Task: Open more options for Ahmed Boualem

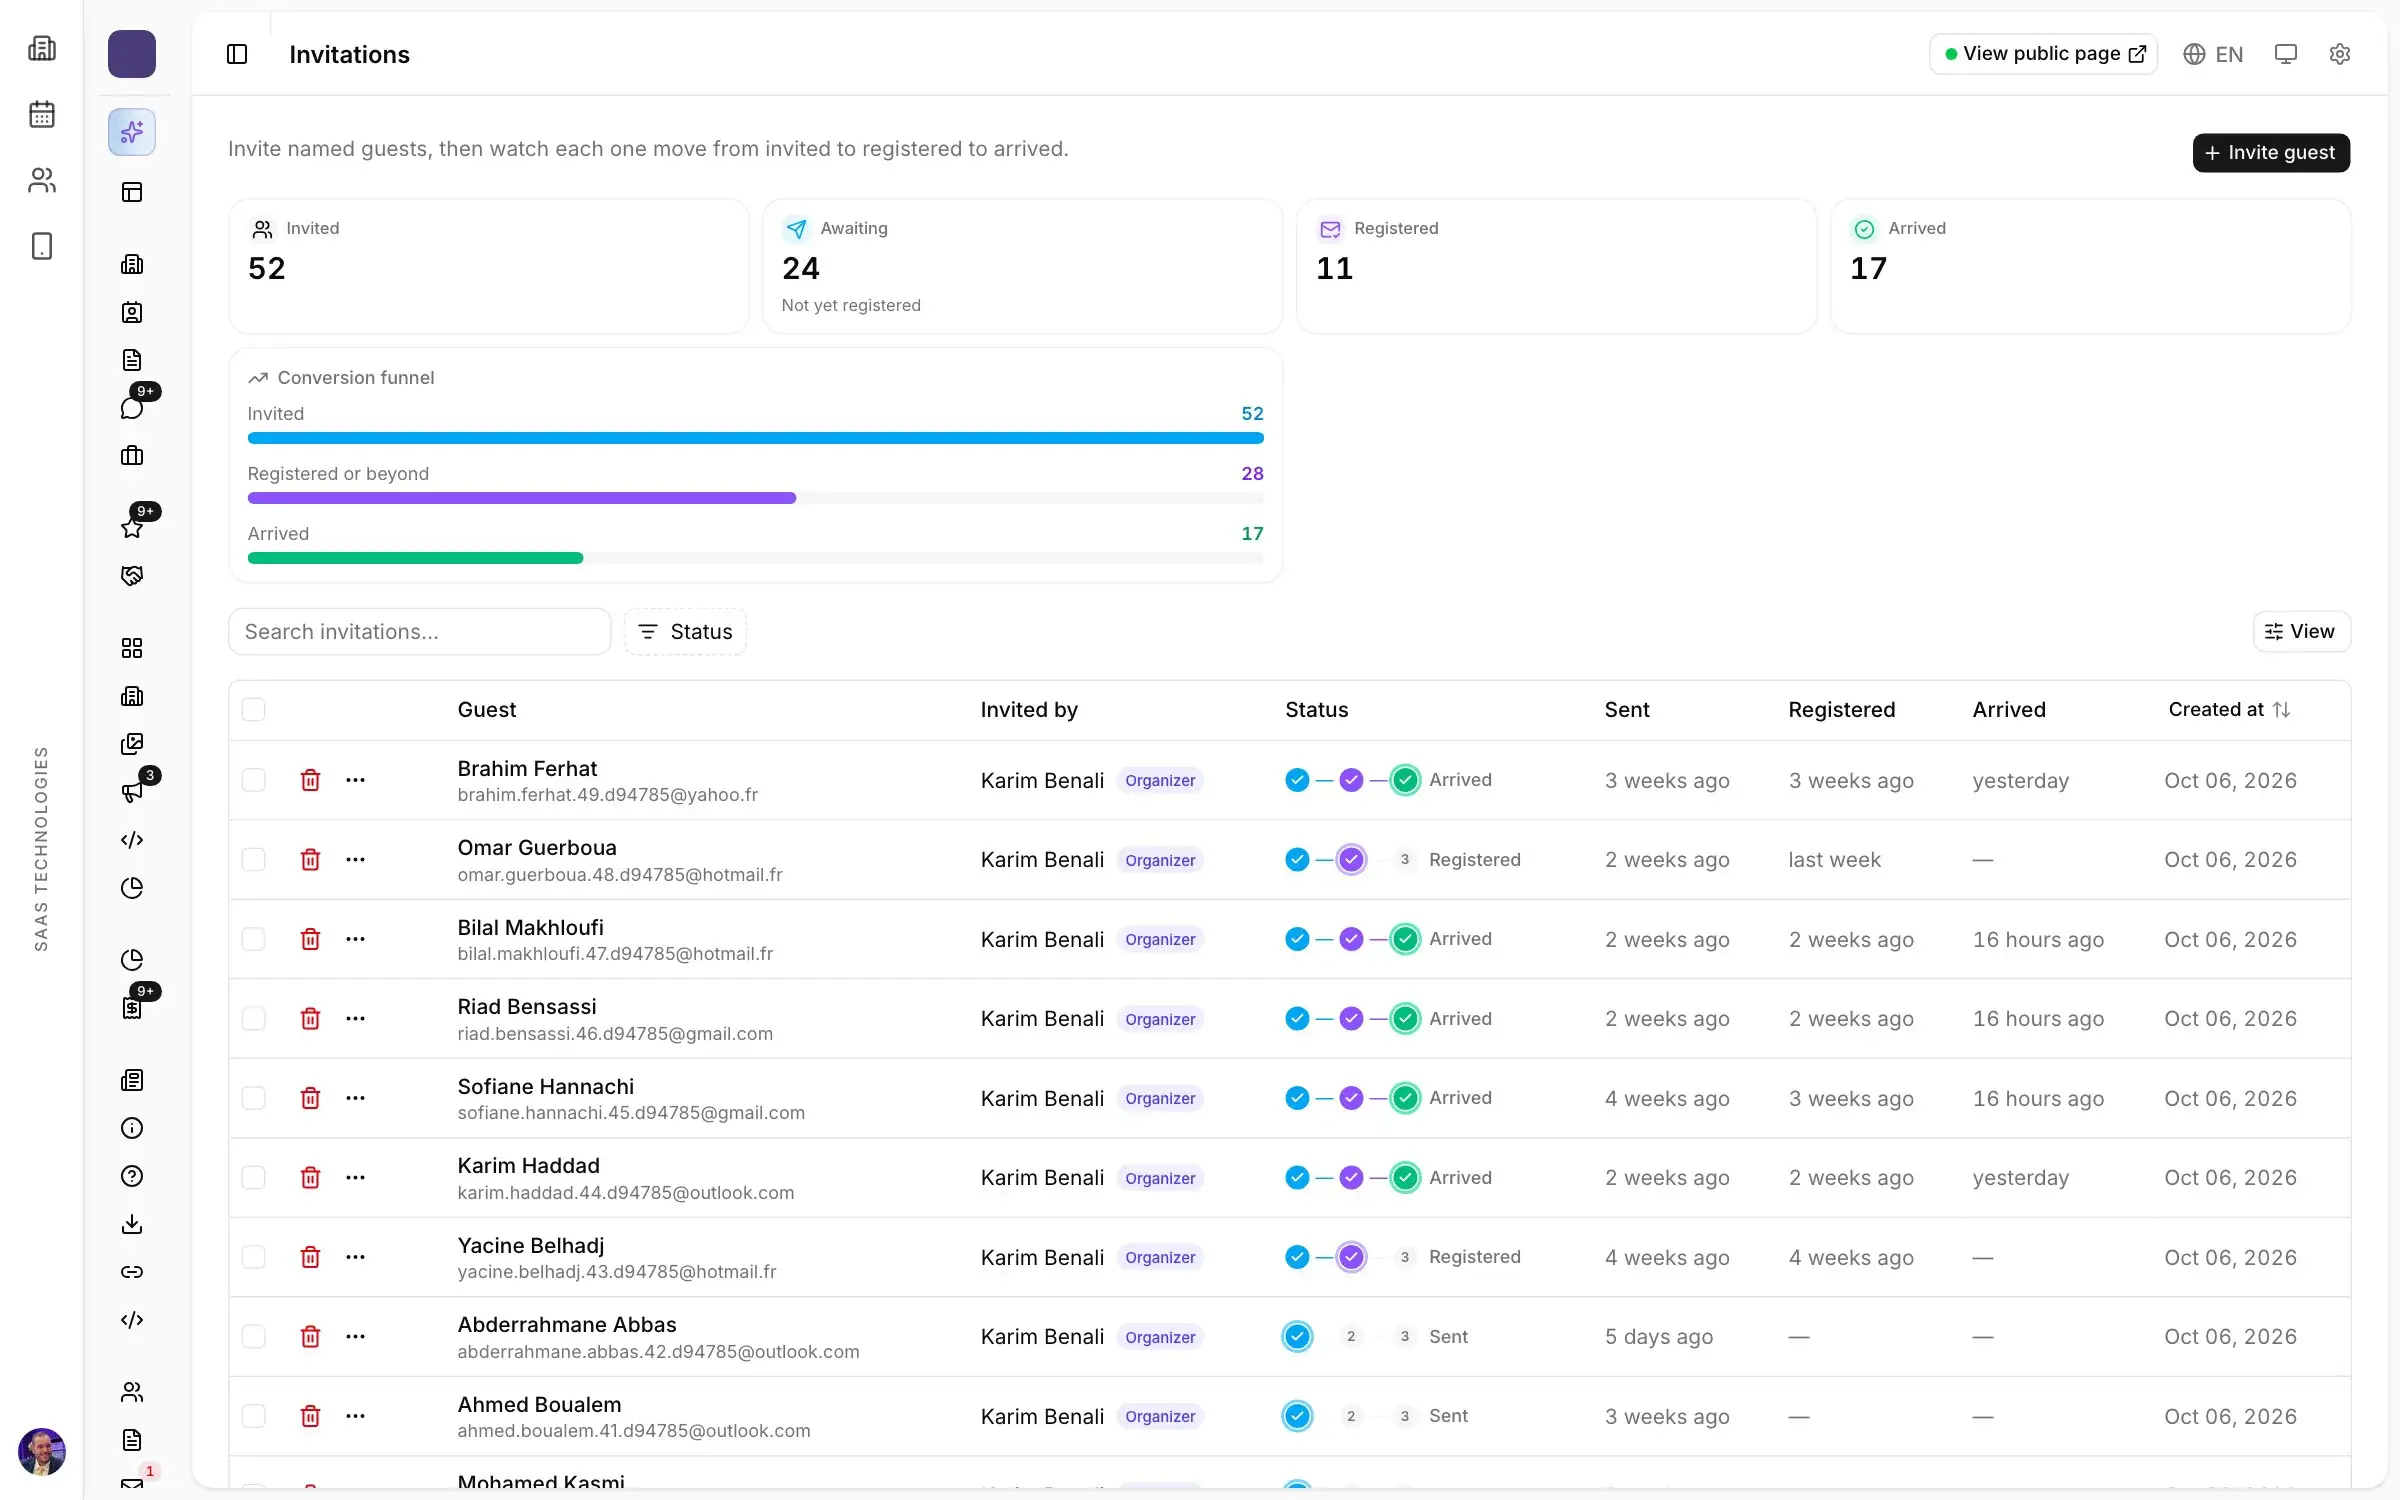Action: pyautogui.click(x=355, y=1416)
